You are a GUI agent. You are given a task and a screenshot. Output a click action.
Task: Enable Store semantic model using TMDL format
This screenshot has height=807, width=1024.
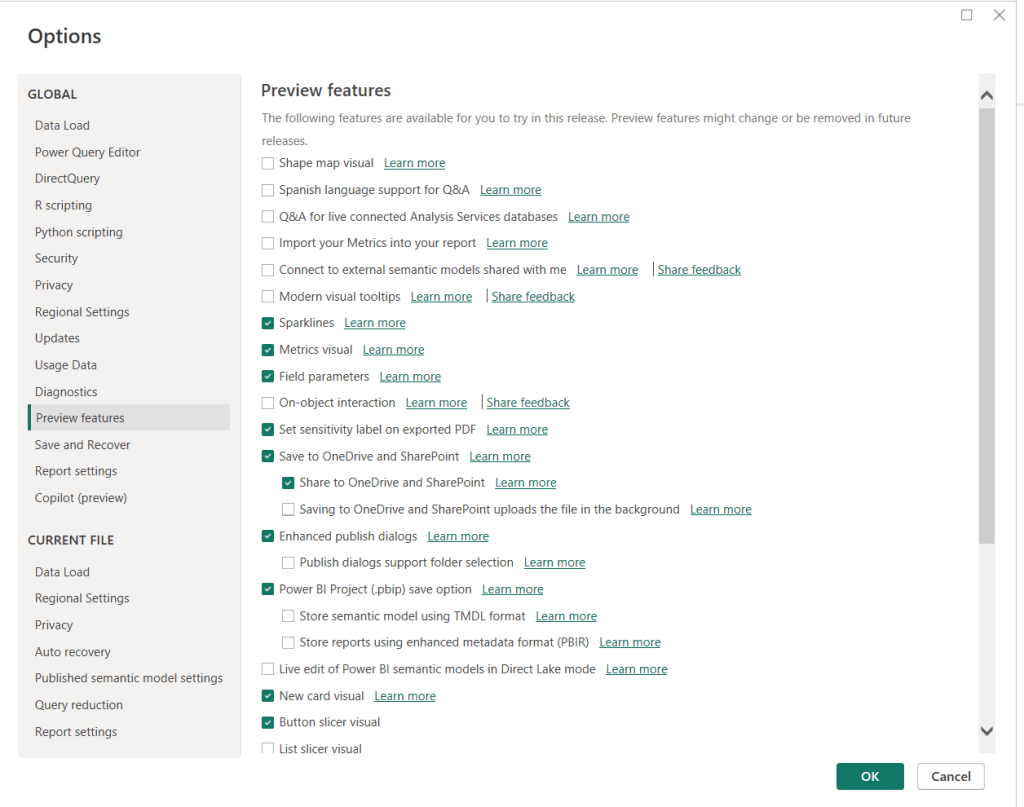[288, 616]
